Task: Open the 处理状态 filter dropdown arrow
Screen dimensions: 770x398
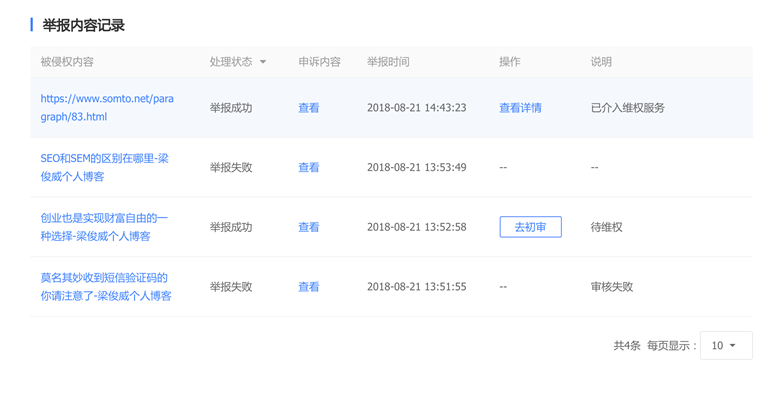Action: 263,62
